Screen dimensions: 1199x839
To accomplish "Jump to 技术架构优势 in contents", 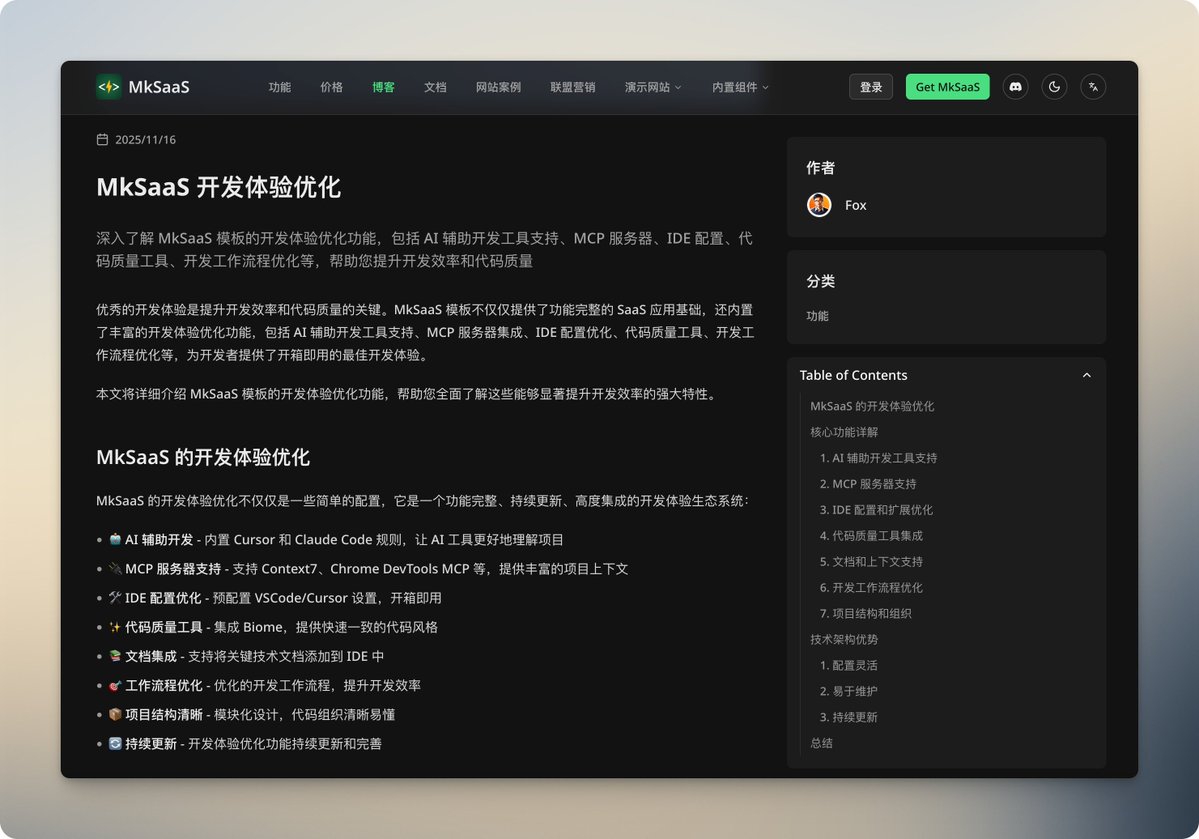I will point(844,639).
